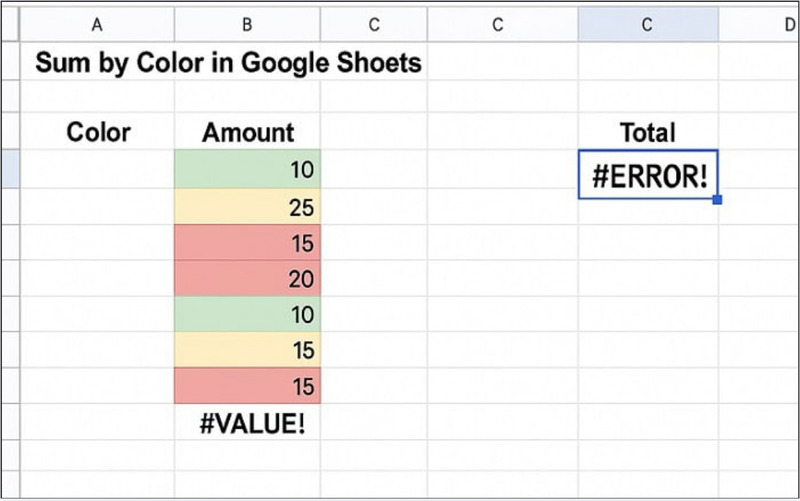Click the red 15 cell directly above #VALUE!

[247, 386]
